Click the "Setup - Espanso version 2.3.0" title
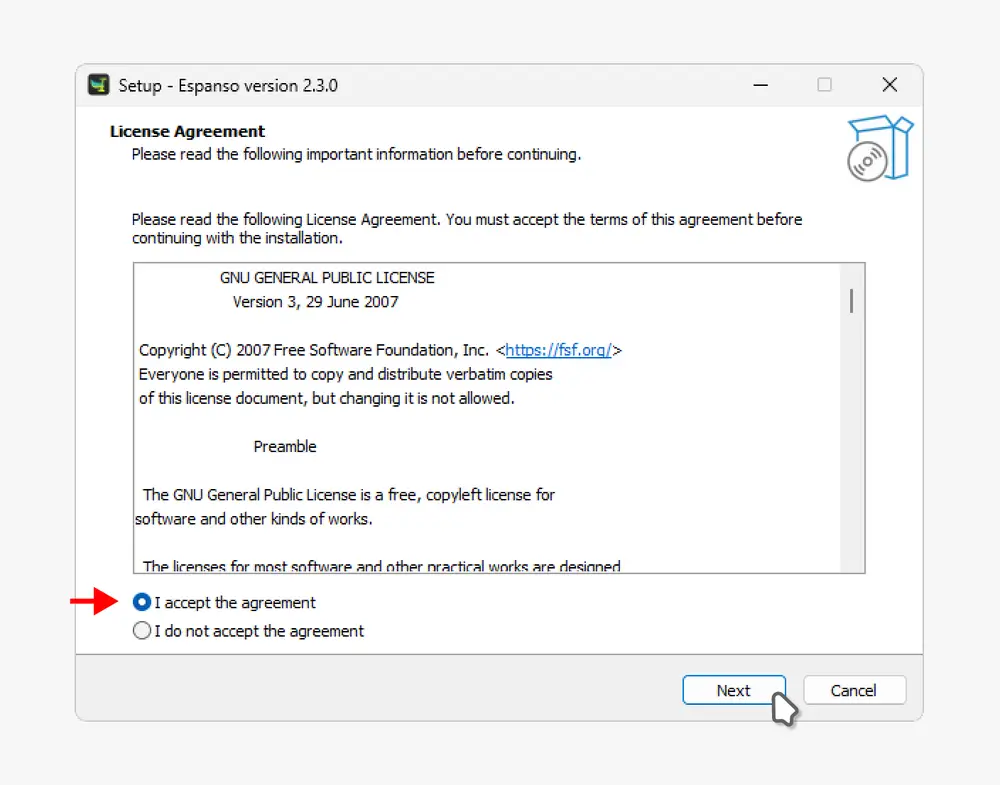The image size is (1000, 785). click(228, 85)
